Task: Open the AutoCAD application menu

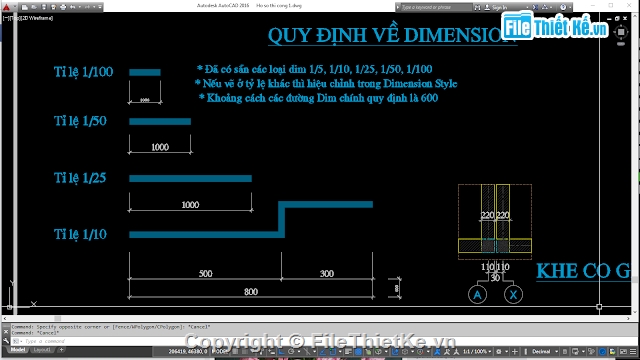Action: pos(7,7)
